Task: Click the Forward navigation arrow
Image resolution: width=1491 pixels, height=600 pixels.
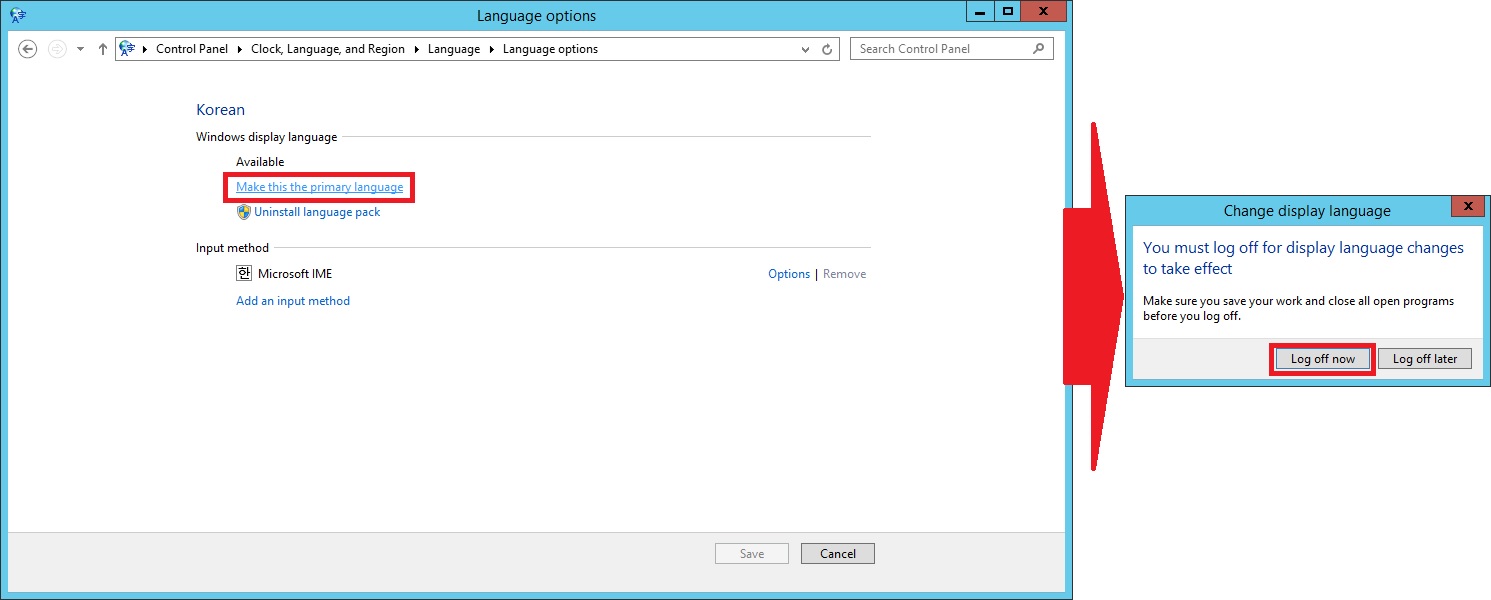Action: [57, 49]
